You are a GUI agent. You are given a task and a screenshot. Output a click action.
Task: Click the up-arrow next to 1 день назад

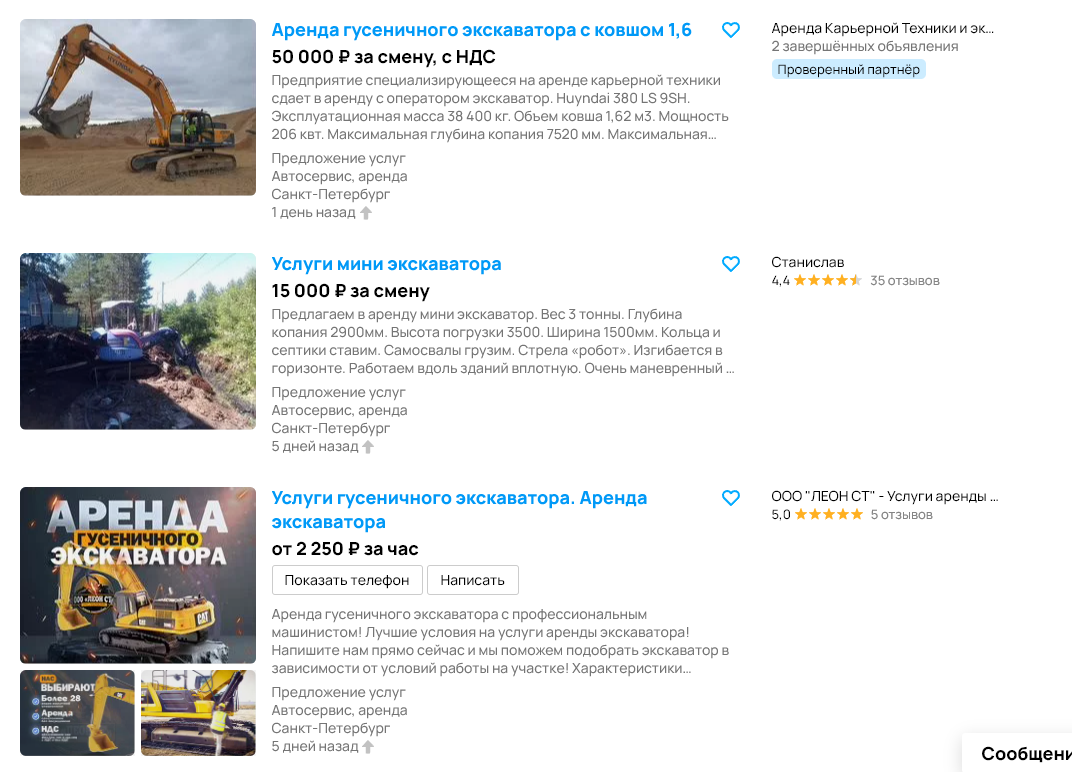click(x=366, y=213)
